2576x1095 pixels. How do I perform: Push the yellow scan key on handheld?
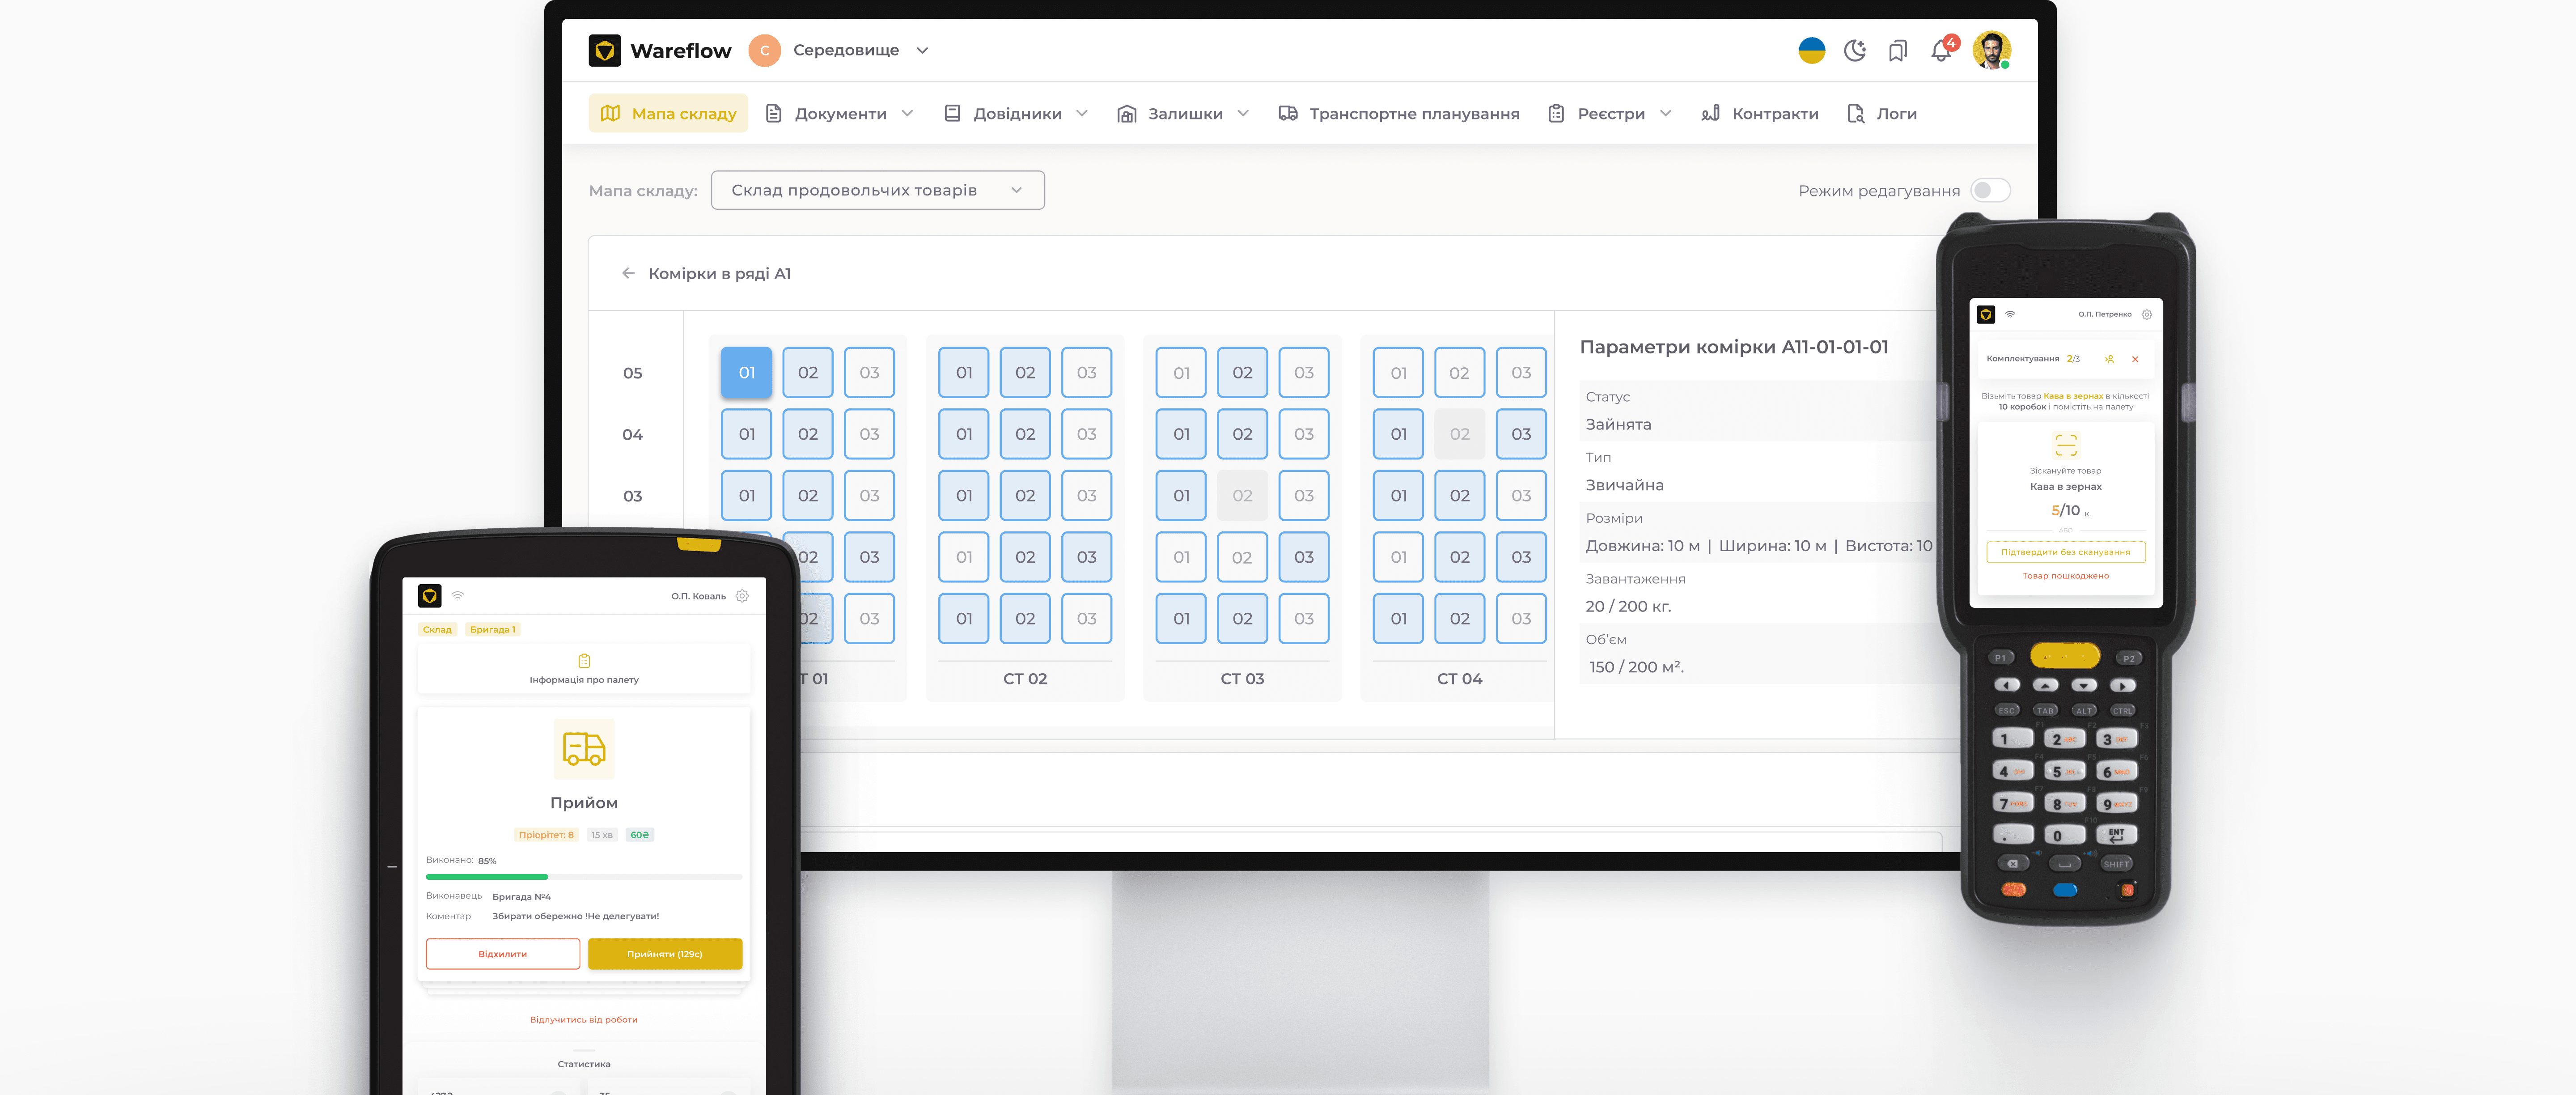point(2065,656)
